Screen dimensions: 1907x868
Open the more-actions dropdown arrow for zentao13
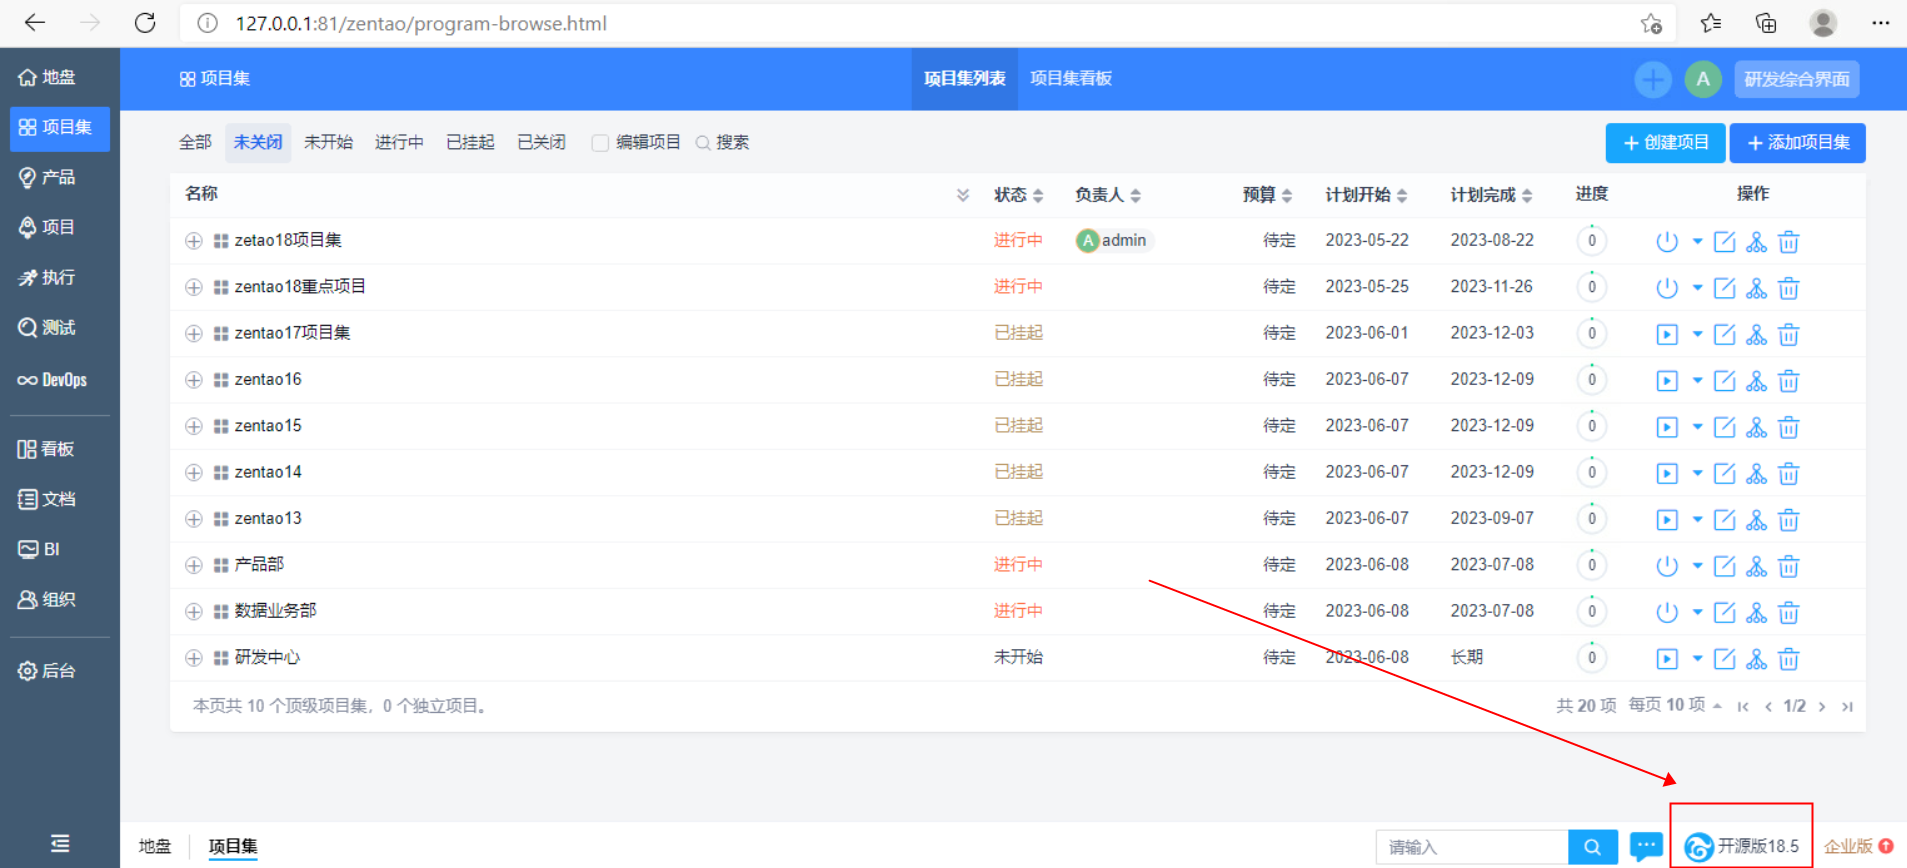[1697, 519]
